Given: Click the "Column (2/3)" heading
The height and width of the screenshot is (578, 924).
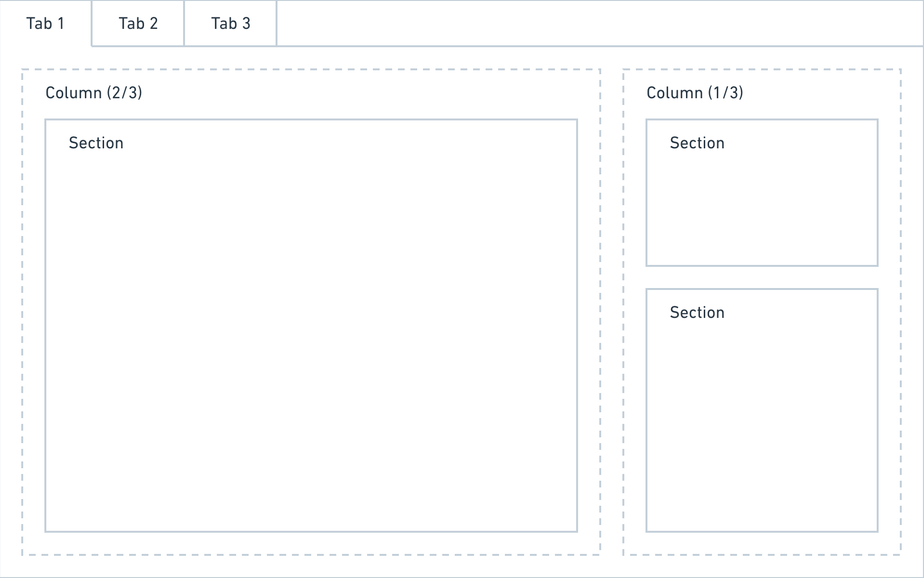Looking at the screenshot, I should point(94,93).
